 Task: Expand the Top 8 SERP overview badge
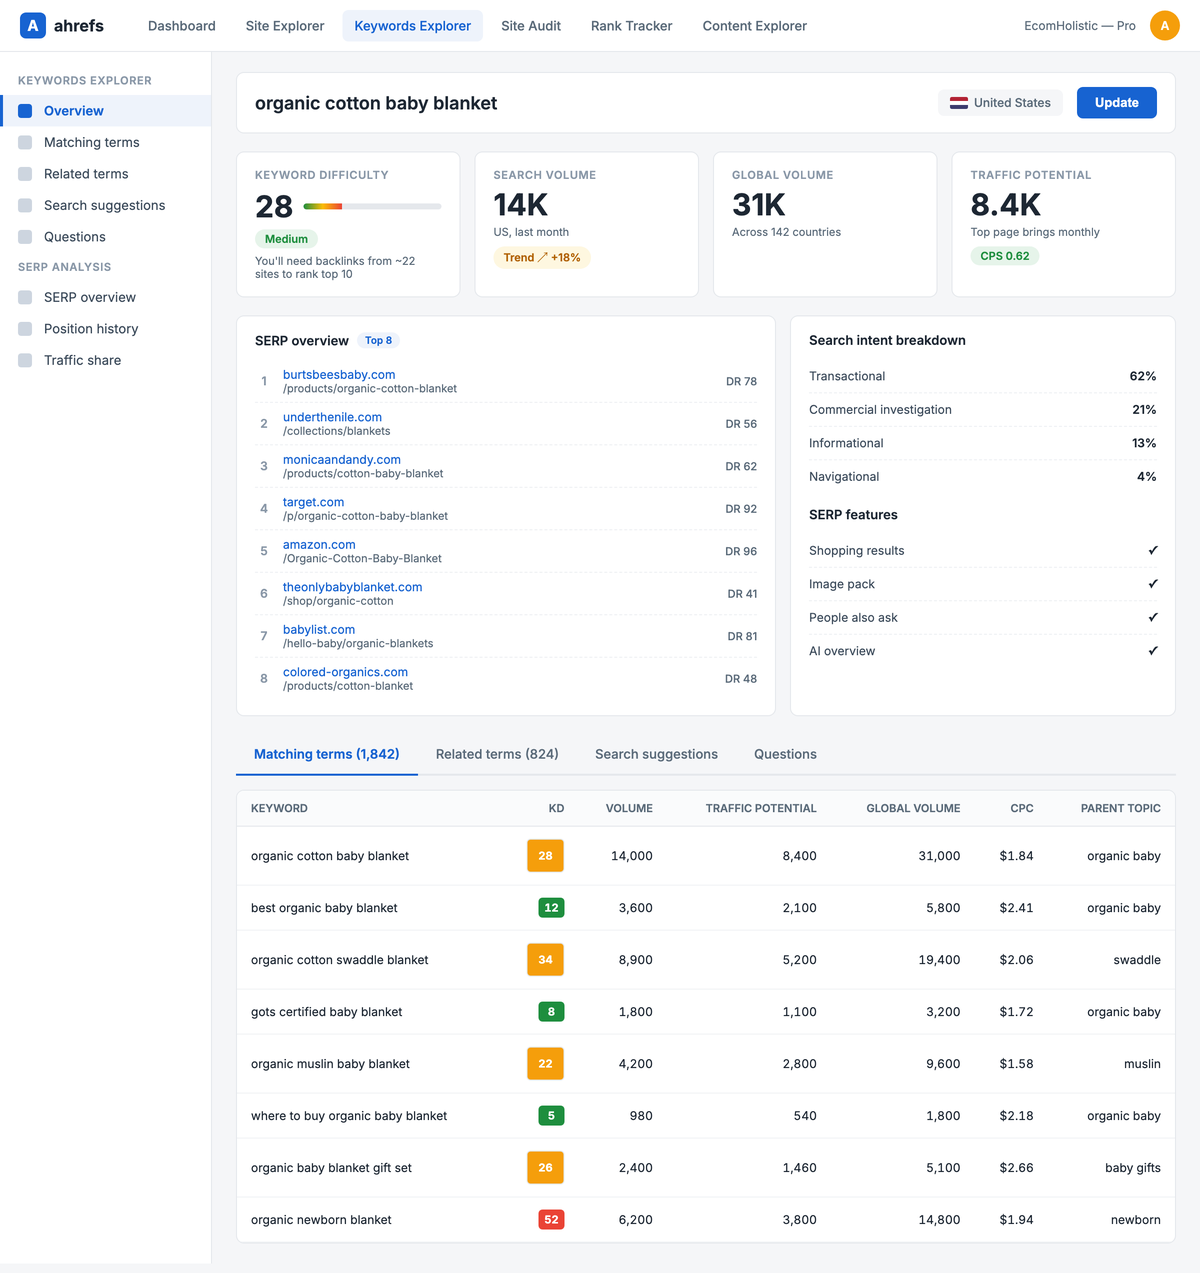(x=378, y=340)
